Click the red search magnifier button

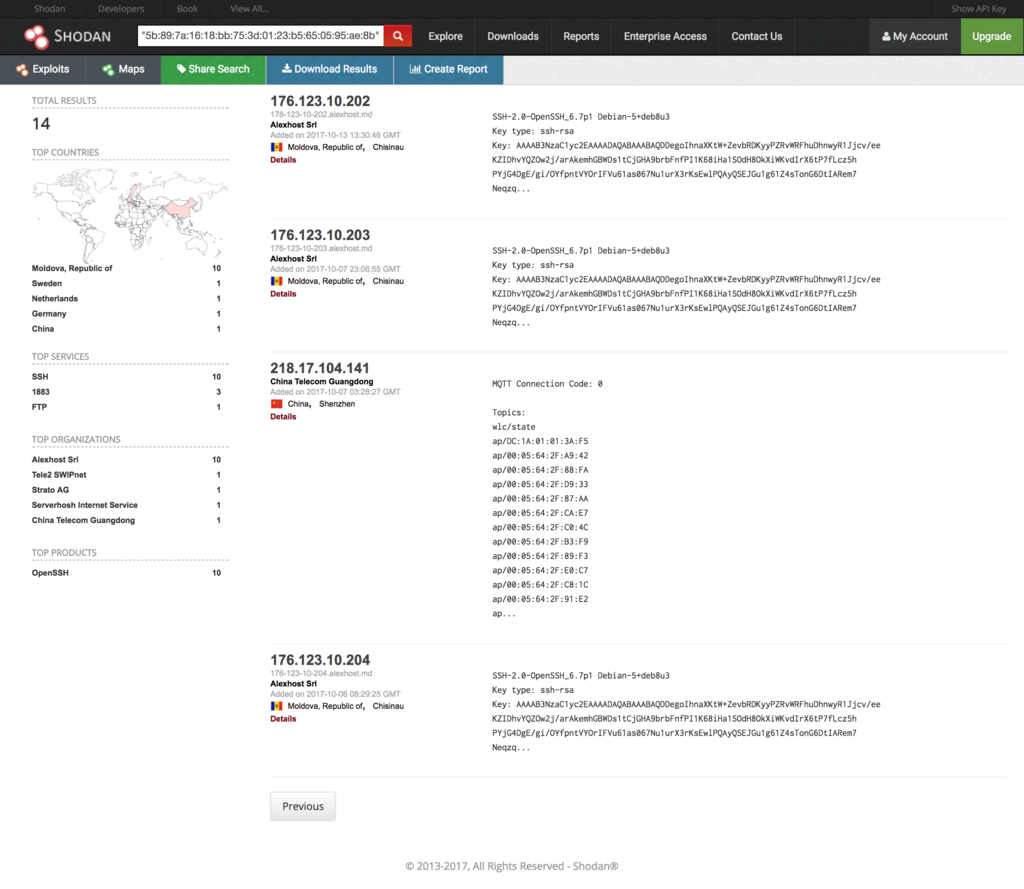pos(398,36)
